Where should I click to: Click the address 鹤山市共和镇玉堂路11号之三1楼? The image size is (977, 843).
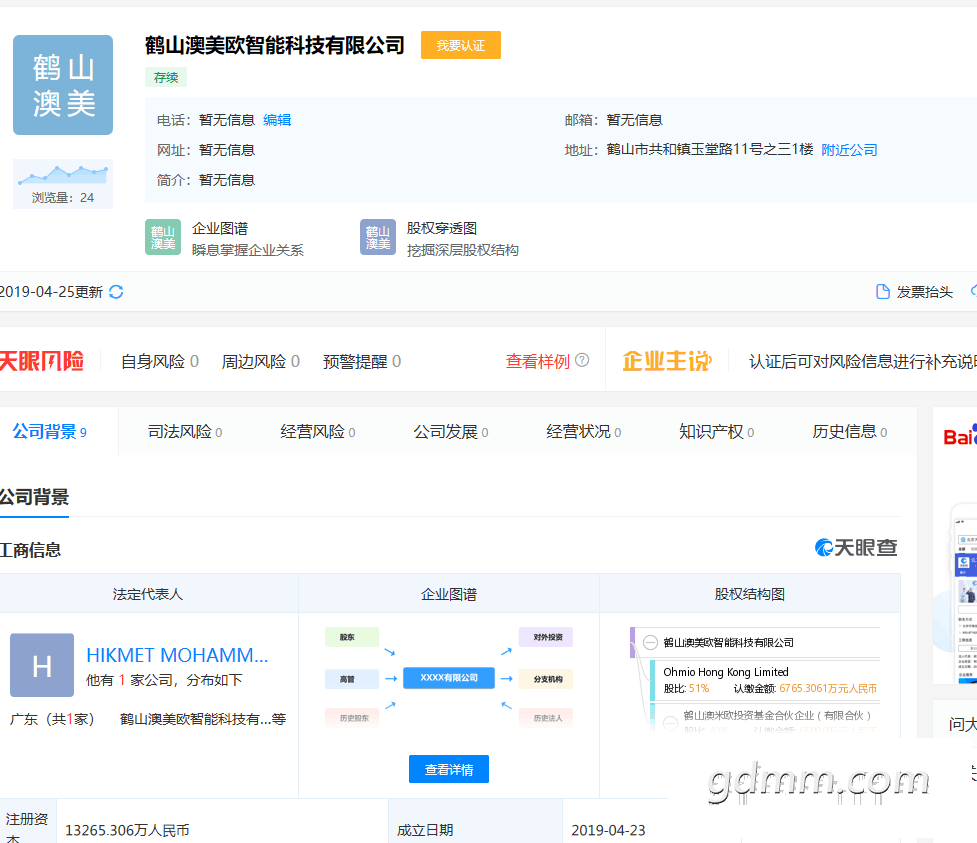tap(710, 150)
